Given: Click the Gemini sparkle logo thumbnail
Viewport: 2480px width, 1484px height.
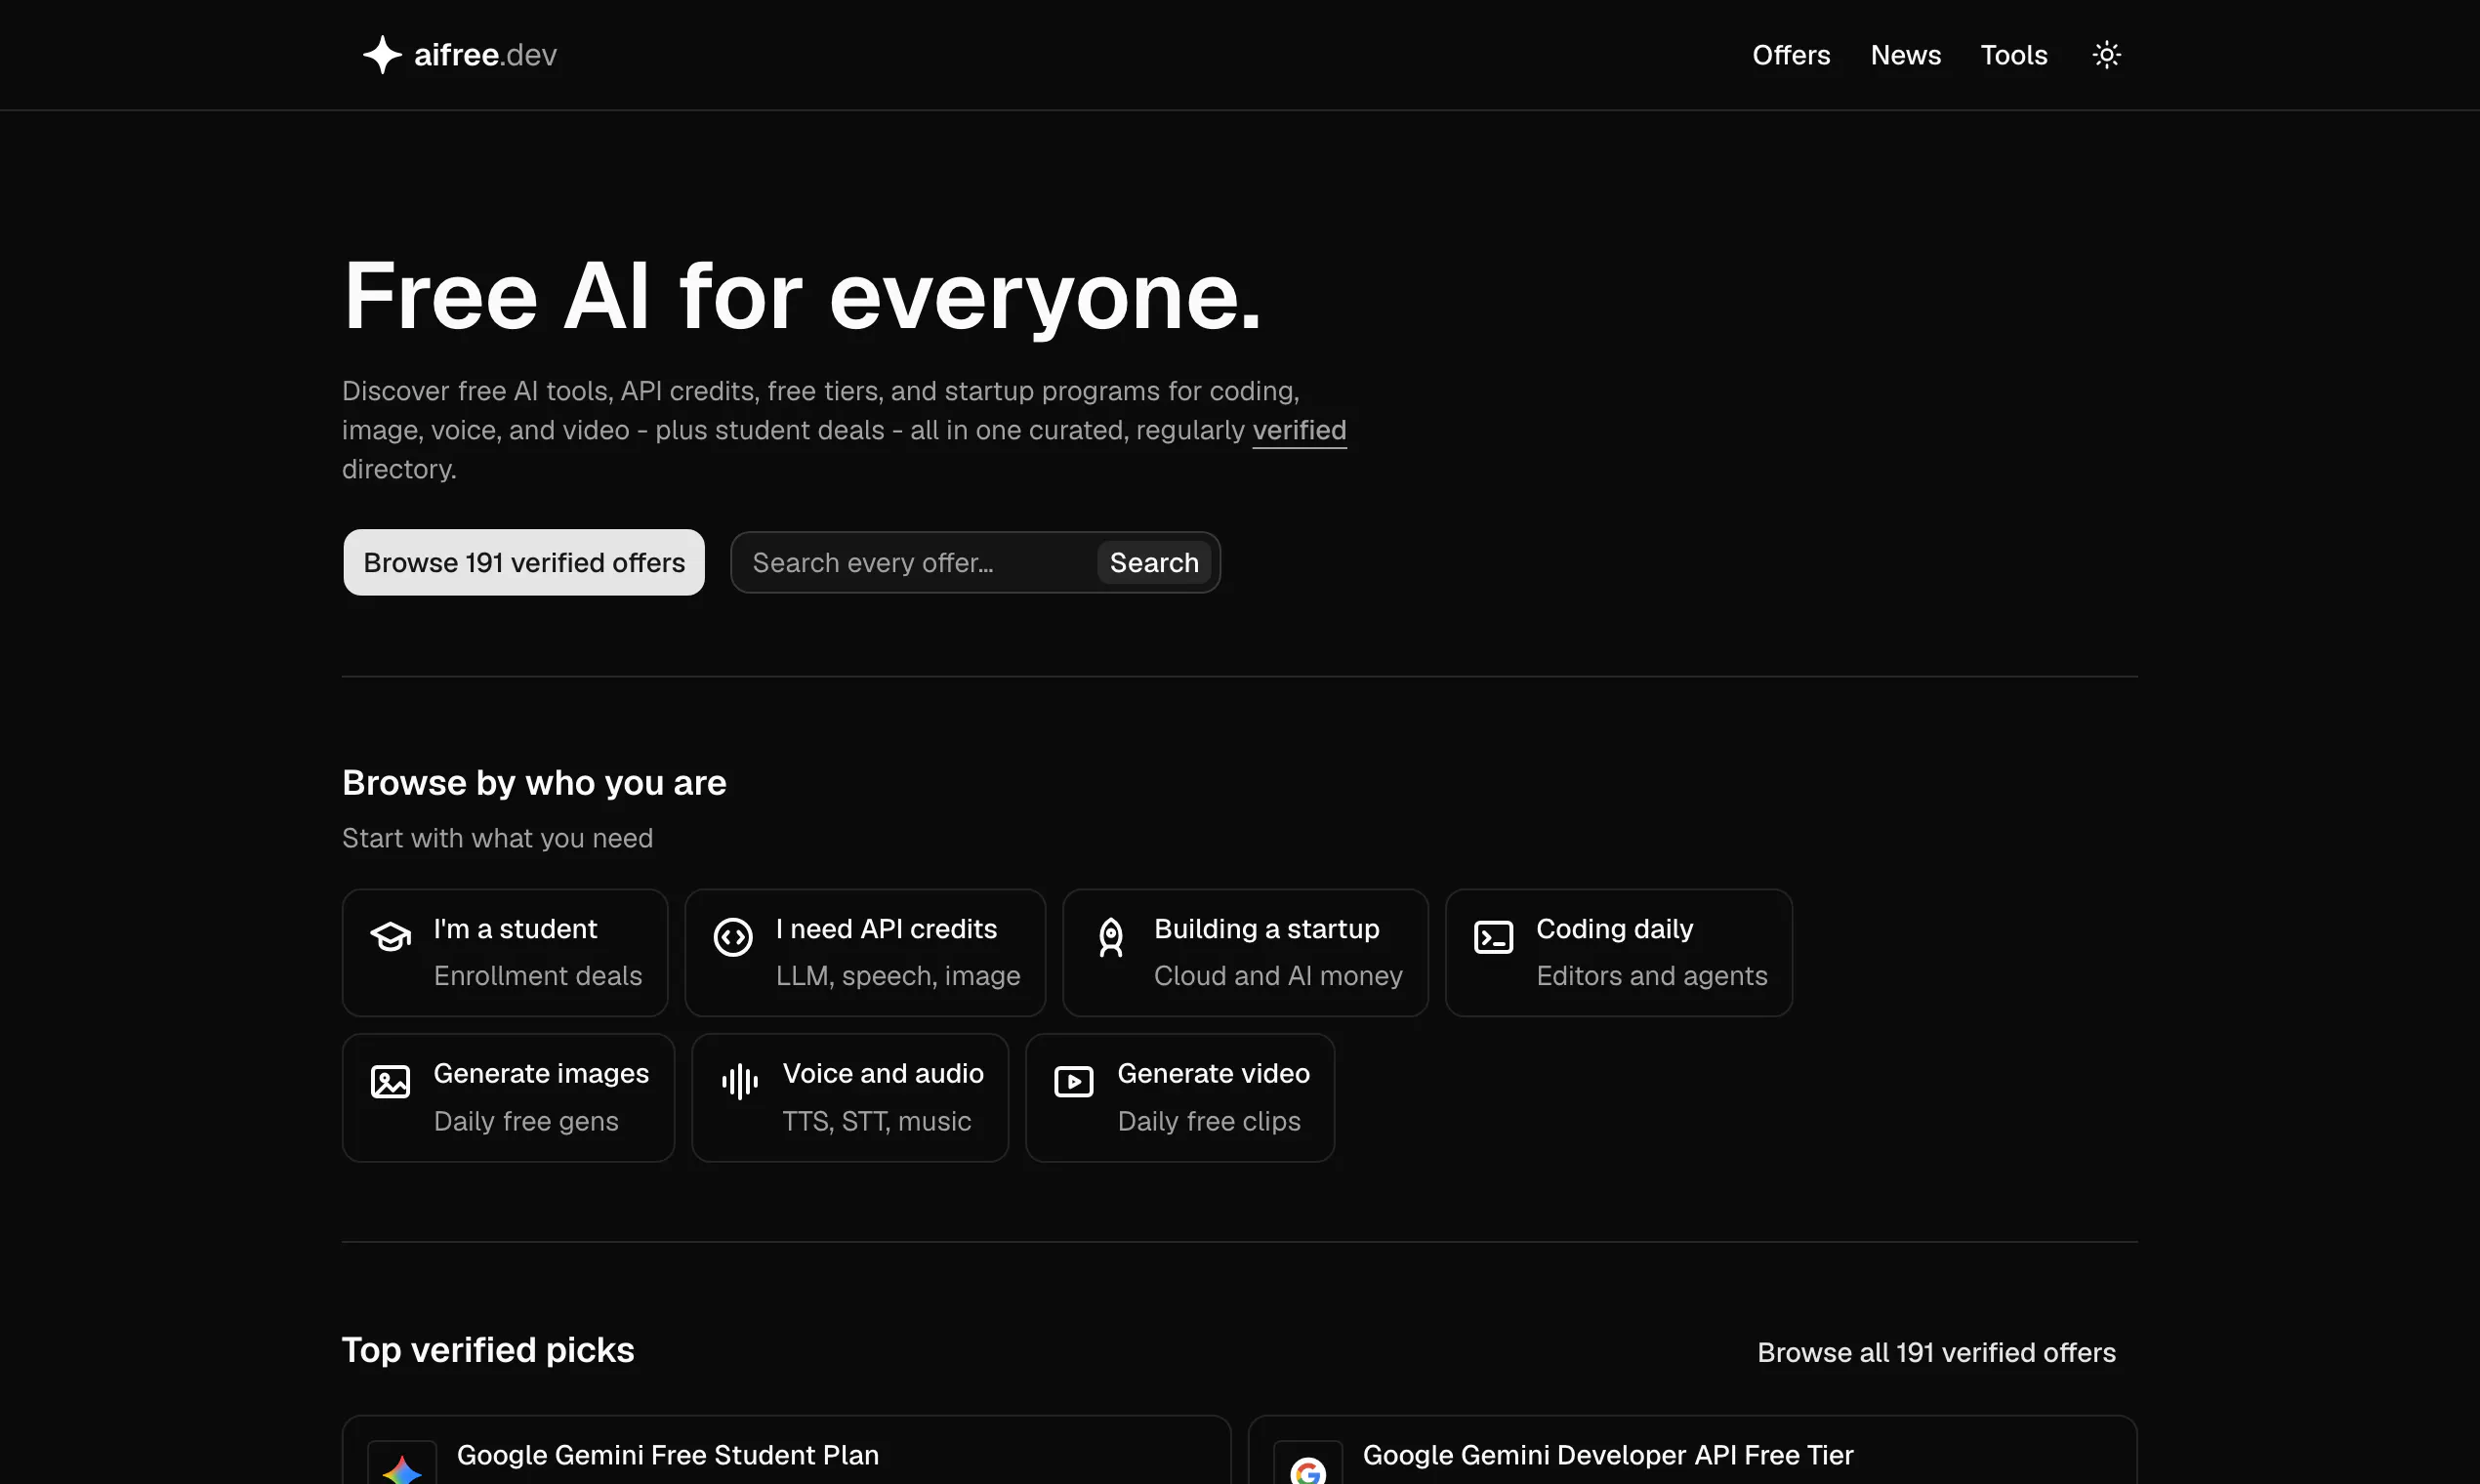Looking at the screenshot, I should point(402,1464).
